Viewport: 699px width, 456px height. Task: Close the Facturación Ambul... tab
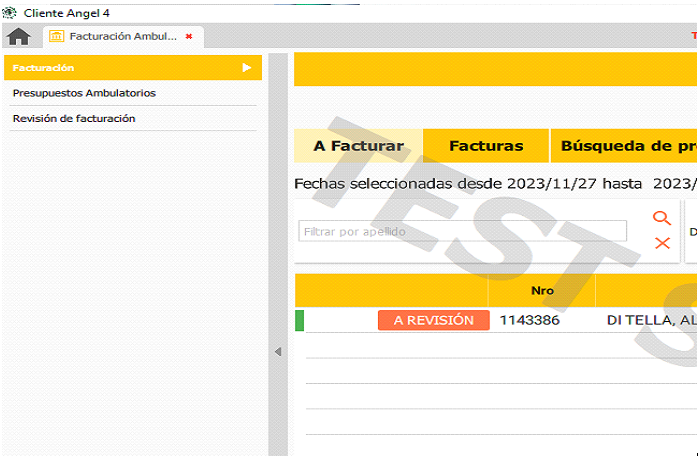click(x=189, y=37)
